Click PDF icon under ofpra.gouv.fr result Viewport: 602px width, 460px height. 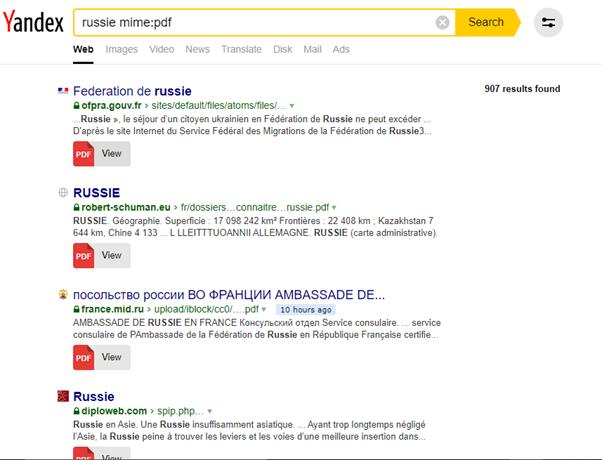[84, 154]
